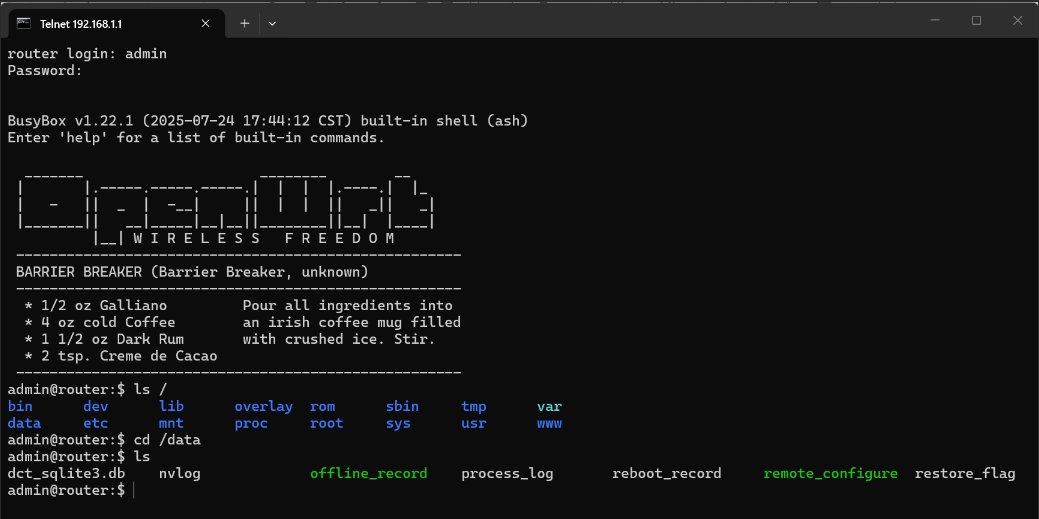Minimize the terminal window
This screenshot has width=1039, height=519.
click(x=930, y=20)
